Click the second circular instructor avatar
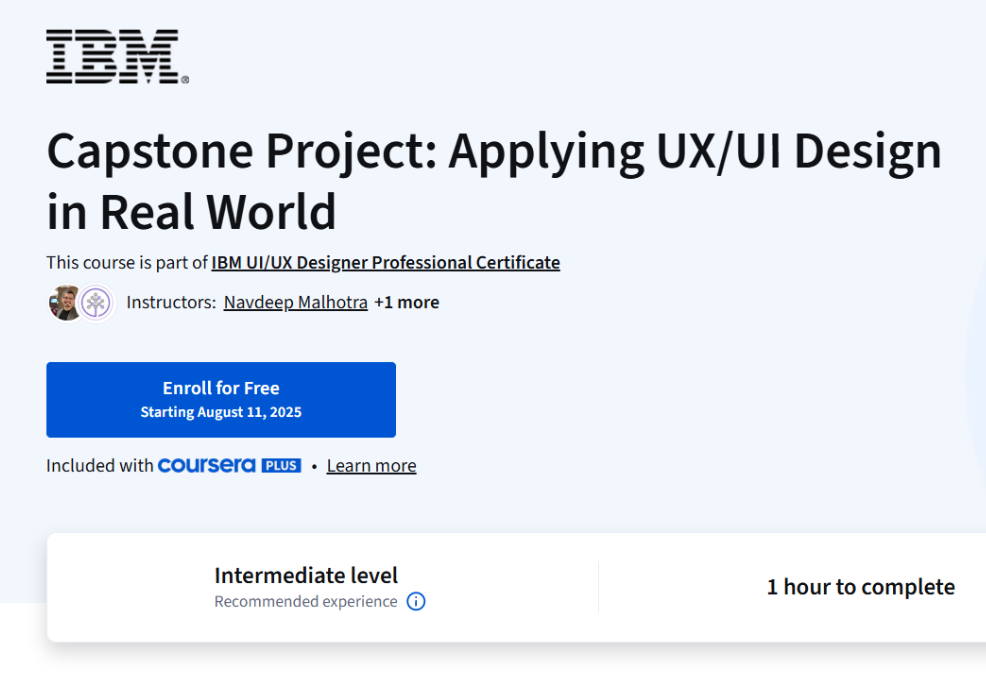 click(95, 302)
